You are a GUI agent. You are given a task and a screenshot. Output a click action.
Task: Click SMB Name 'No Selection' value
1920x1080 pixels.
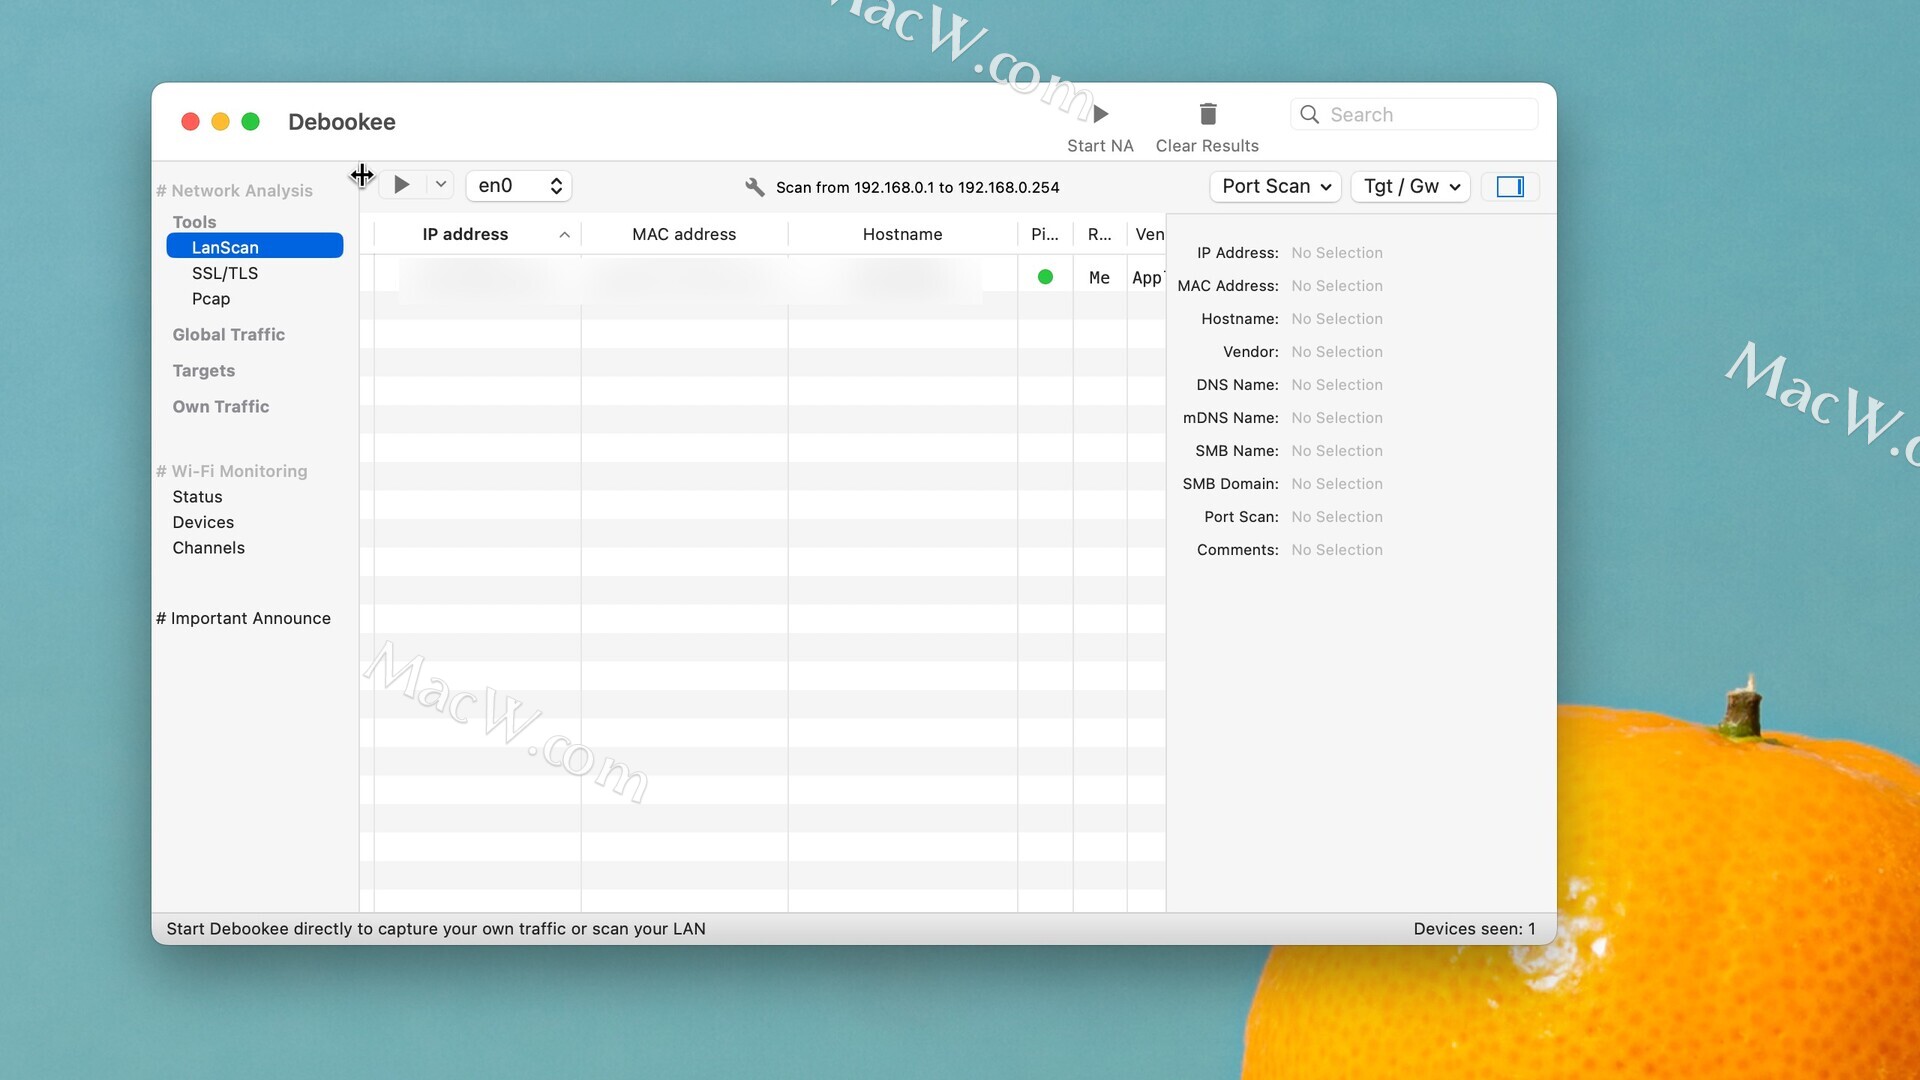click(1337, 451)
